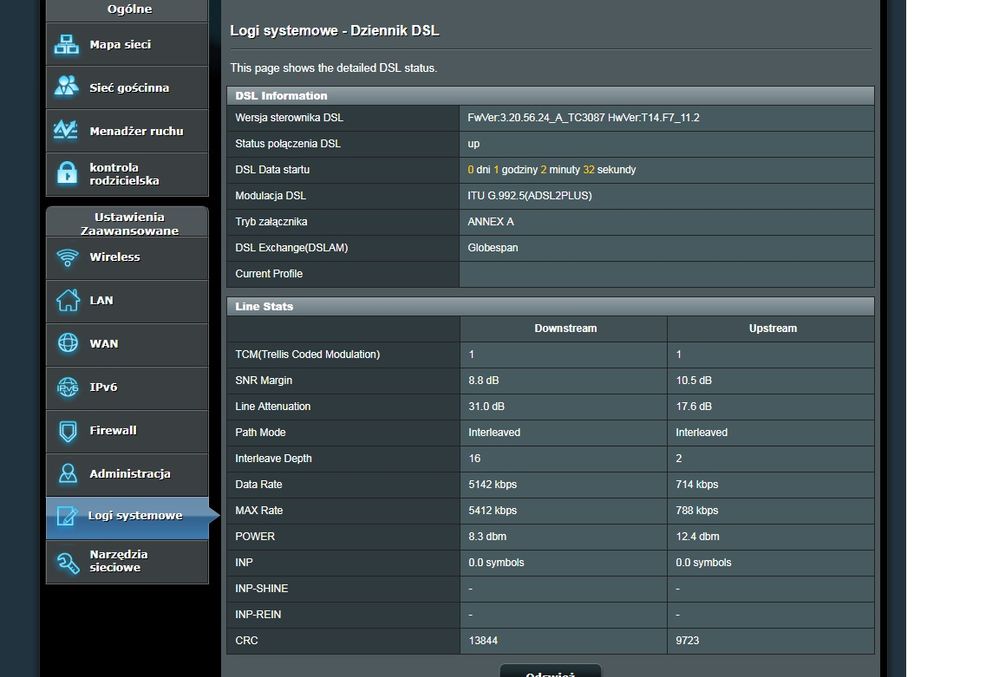
Task: Open the Mapa sieci network map icon
Action: [67, 45]
